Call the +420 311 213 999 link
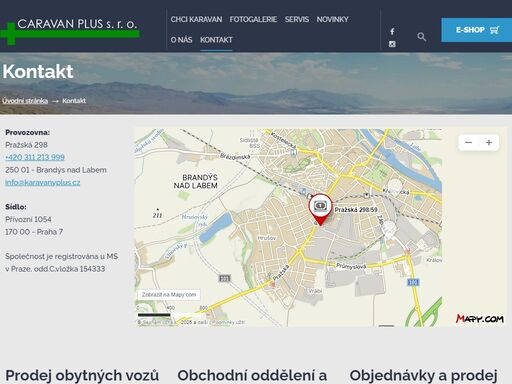This screenshot has height=384, width=512. pyautogui.click(x=35, y=157)
